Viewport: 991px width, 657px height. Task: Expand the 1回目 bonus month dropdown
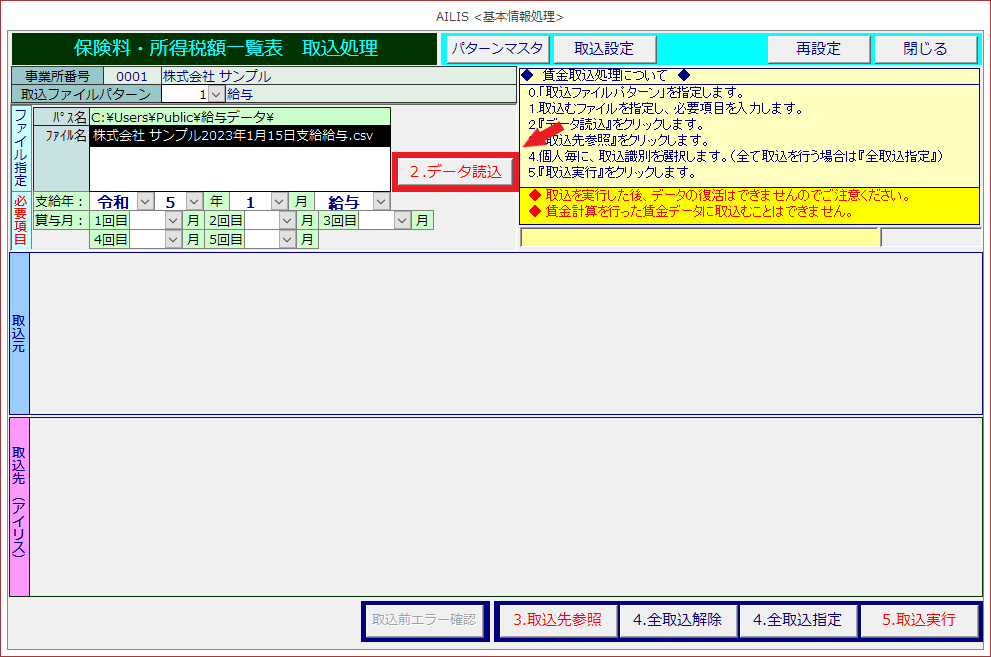173,220
